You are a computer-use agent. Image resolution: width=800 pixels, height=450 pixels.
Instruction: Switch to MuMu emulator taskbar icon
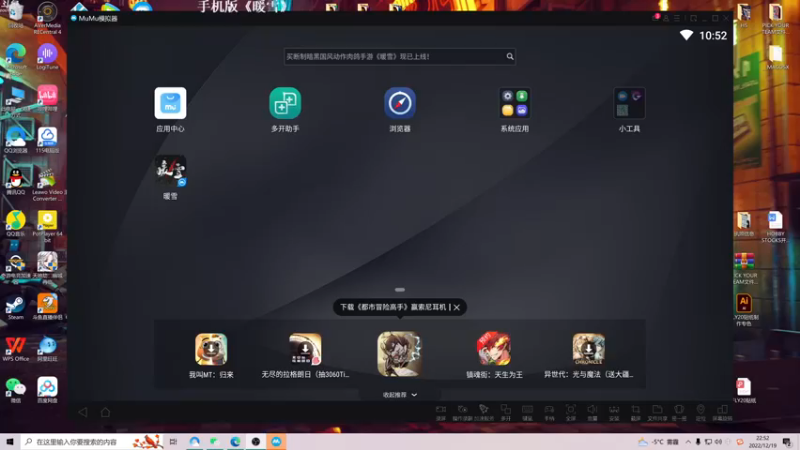click(276, 441)
